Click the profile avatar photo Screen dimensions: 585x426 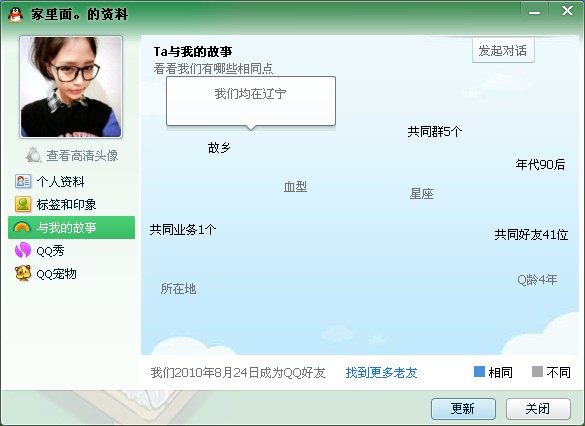click(71, 87)
